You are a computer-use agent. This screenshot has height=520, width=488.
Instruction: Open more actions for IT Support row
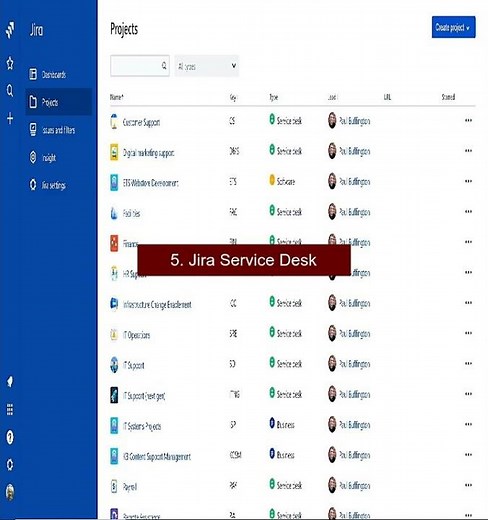(468, 363)
